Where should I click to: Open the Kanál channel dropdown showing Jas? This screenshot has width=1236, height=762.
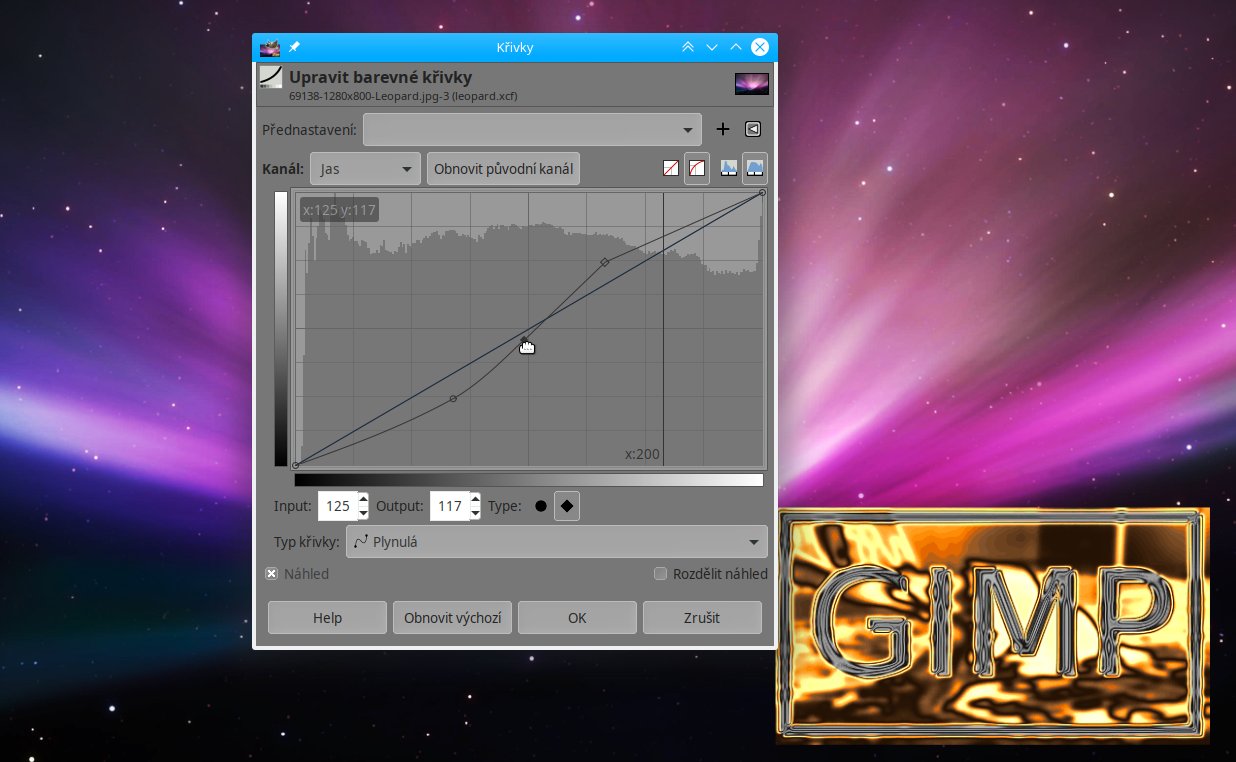coord(365,169)
